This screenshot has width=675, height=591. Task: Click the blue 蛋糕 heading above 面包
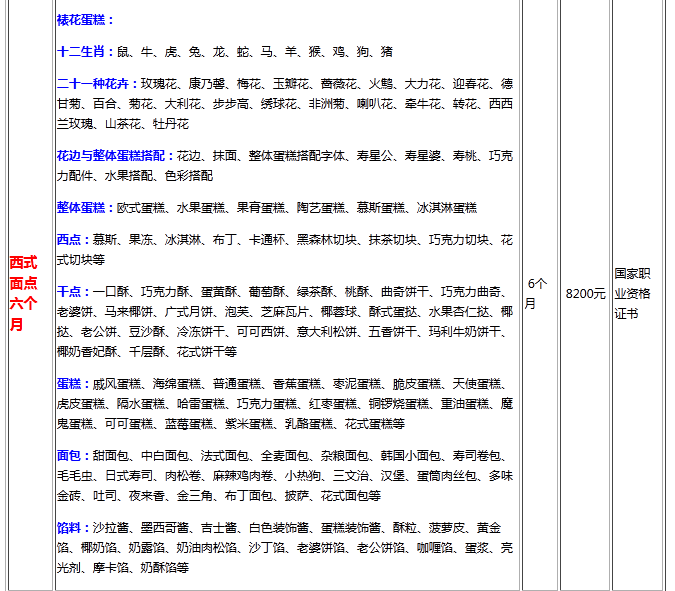coord(71,384)
